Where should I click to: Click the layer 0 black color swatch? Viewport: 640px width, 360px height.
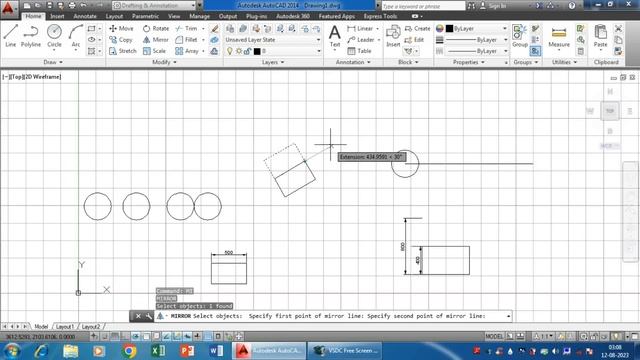tap(257, 51)
